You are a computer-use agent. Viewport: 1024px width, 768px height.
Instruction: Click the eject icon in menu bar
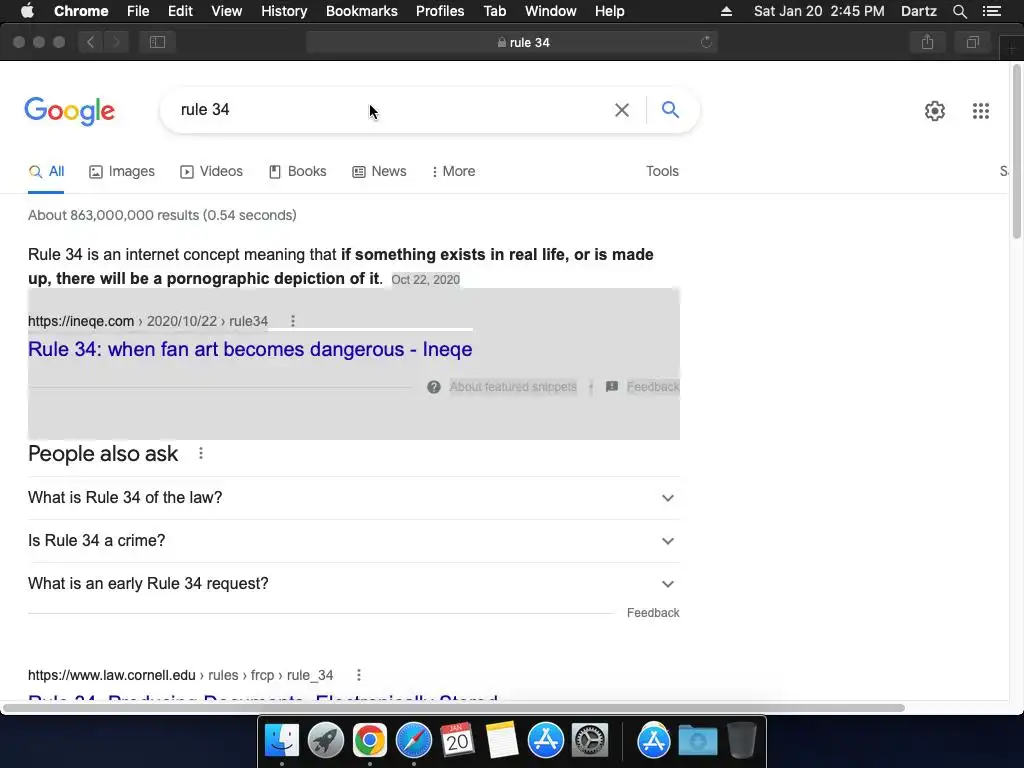726,11
